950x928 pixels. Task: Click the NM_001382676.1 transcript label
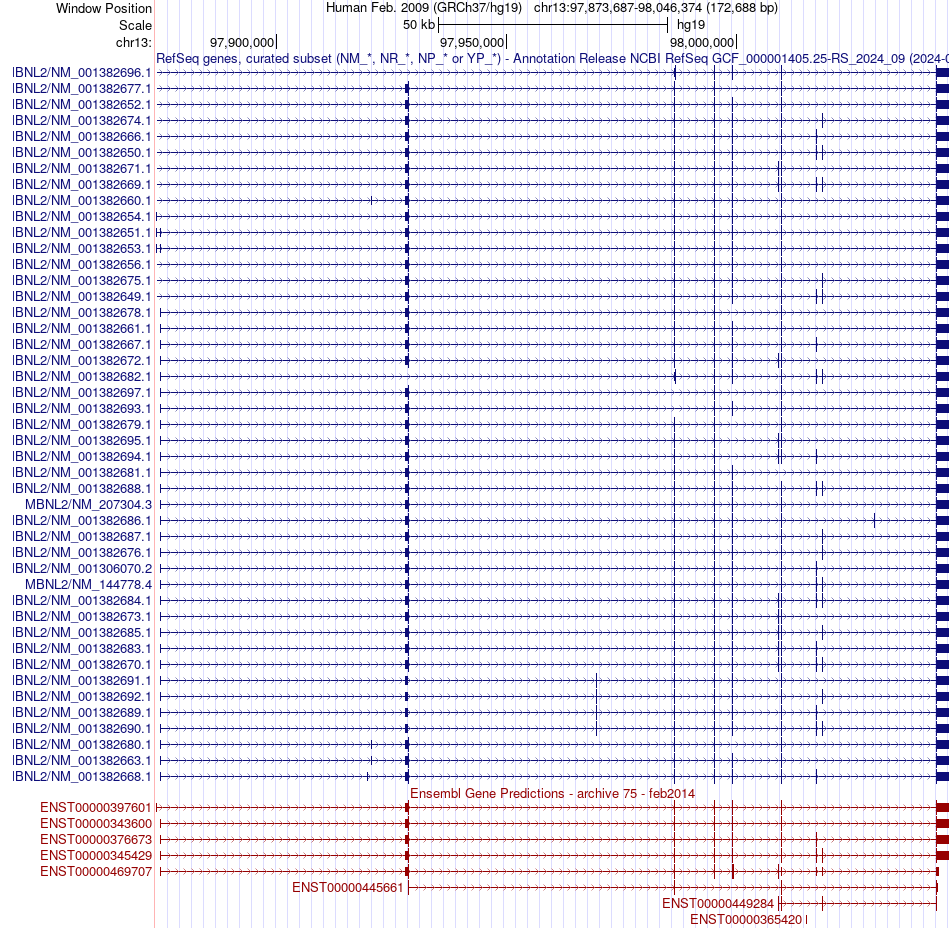click(82, 552)
